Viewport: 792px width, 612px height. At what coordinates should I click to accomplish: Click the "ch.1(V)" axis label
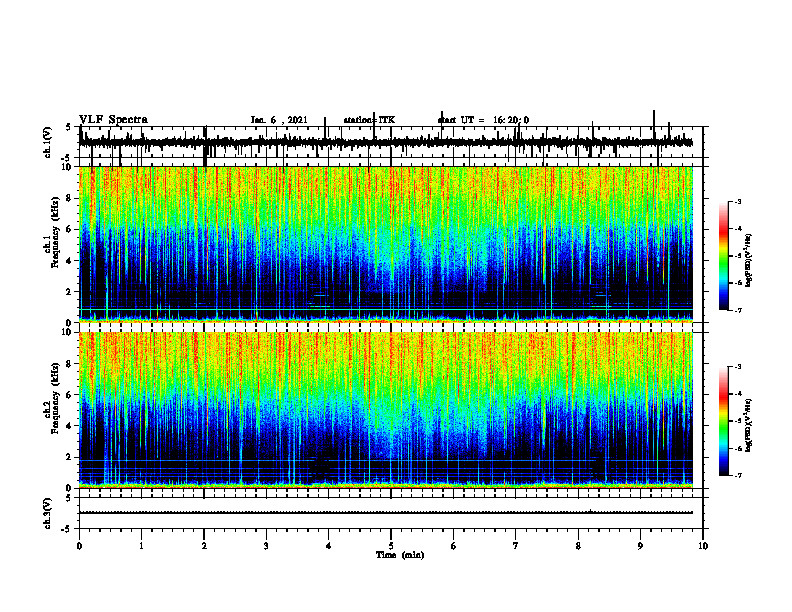point(48,142)
